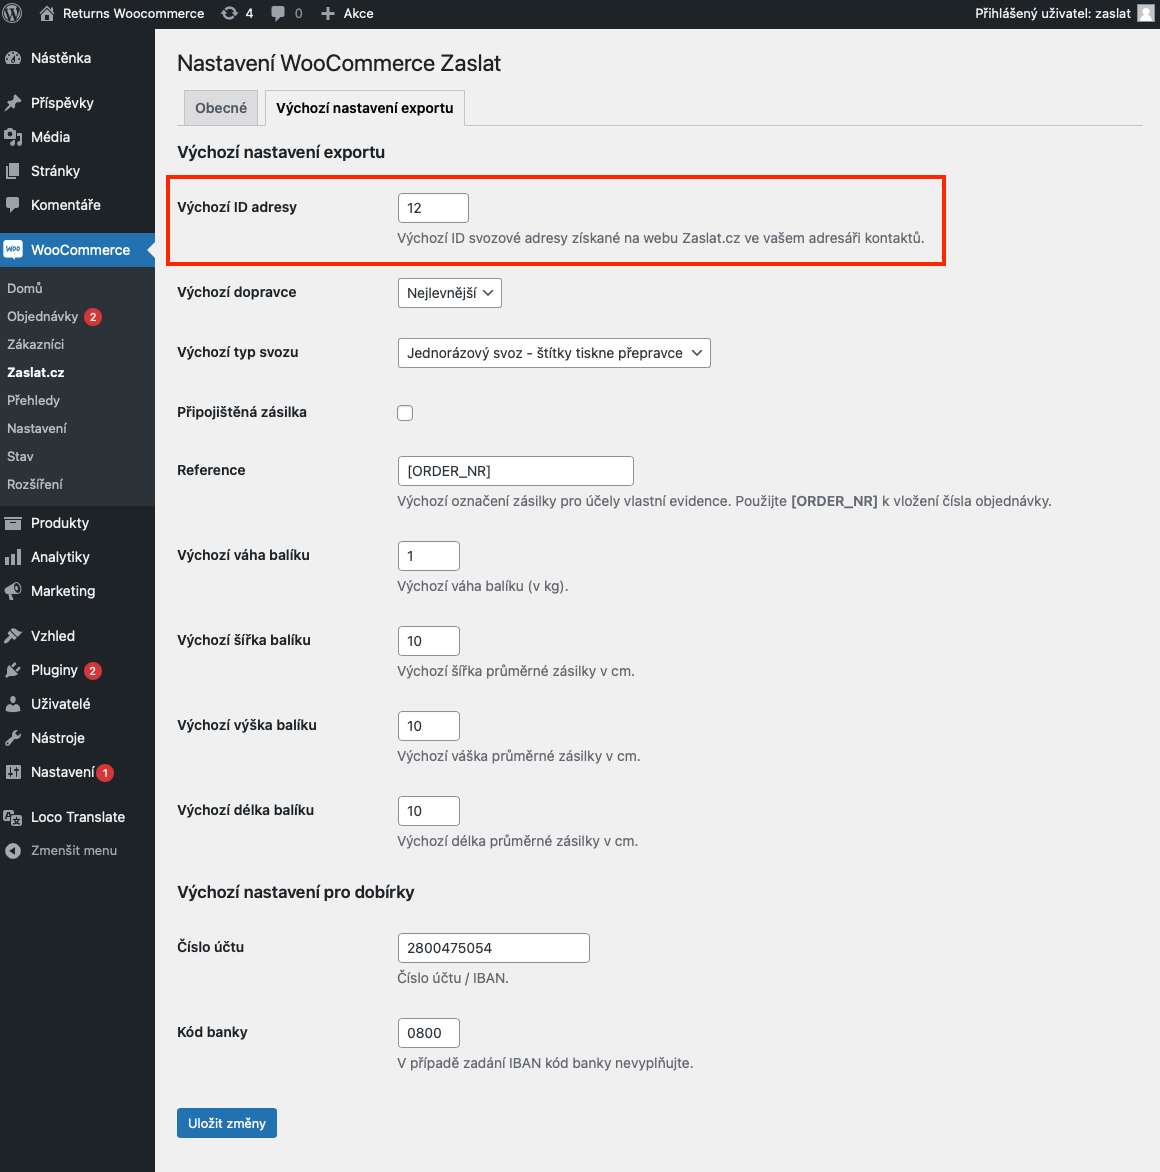Open Stav under WooCommerce submenu
This screenshot has height=1172, width=1160.
[x=20, y=457]
